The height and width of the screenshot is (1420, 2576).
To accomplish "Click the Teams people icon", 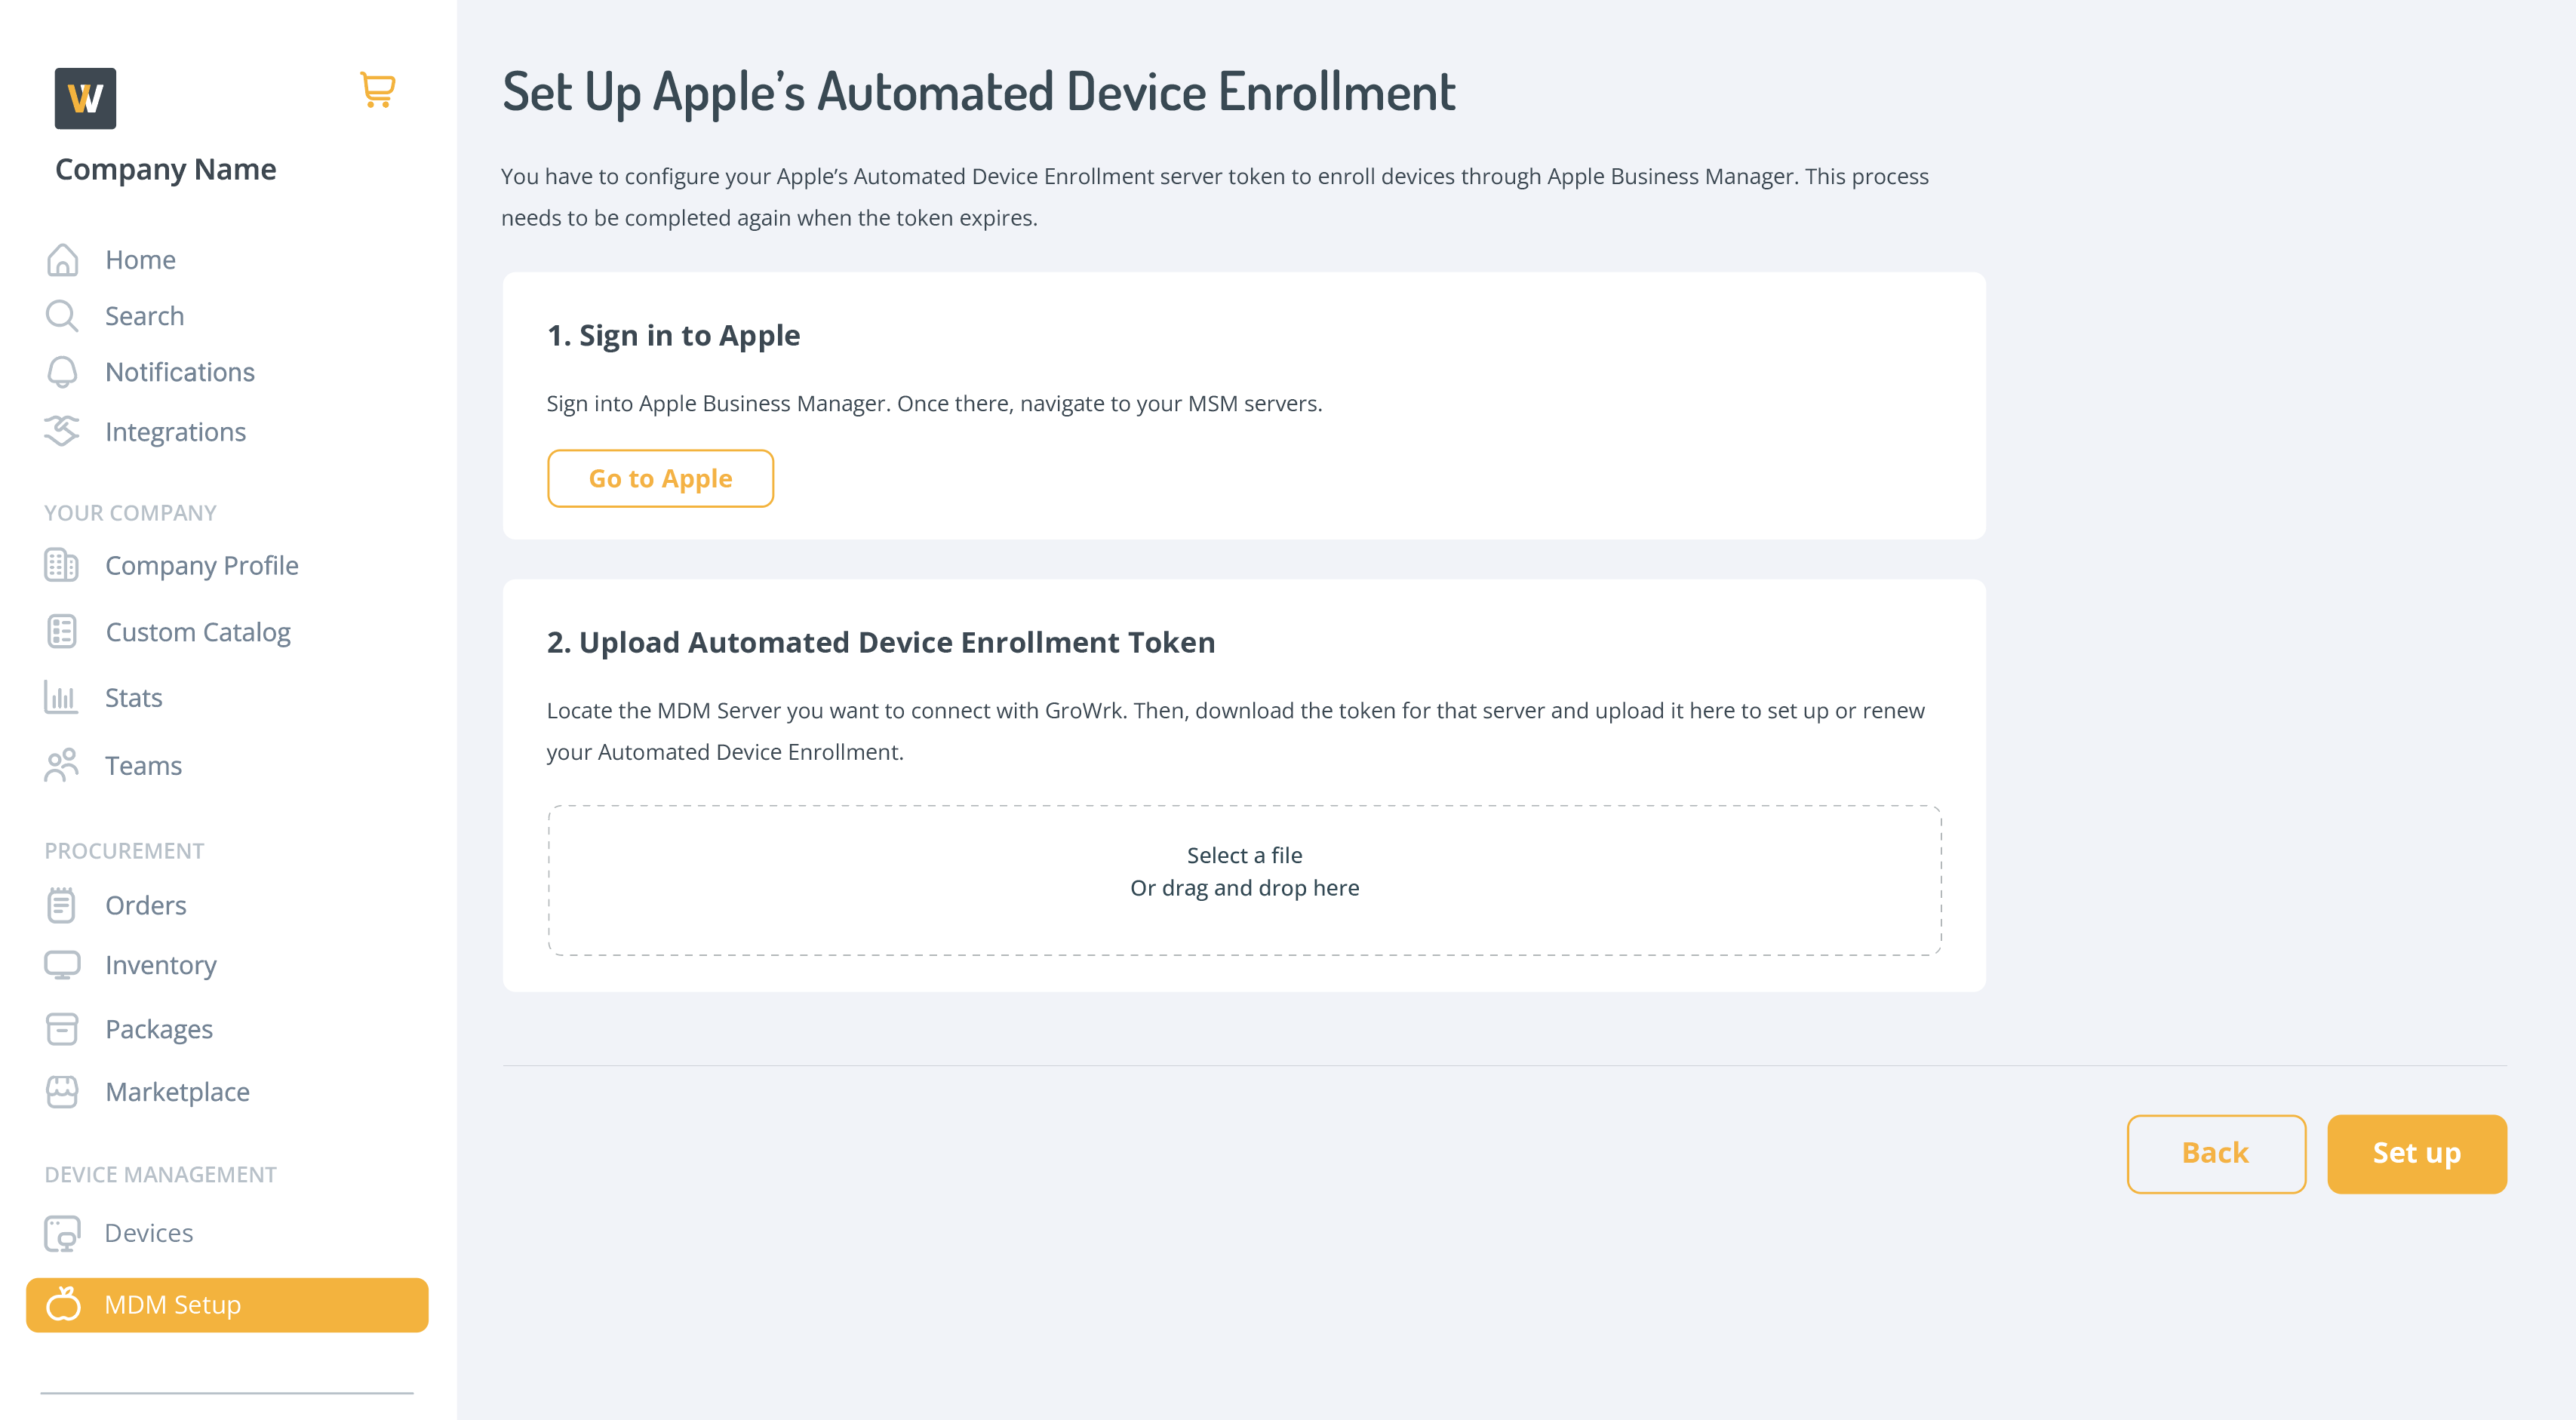I will pos(62,765).
